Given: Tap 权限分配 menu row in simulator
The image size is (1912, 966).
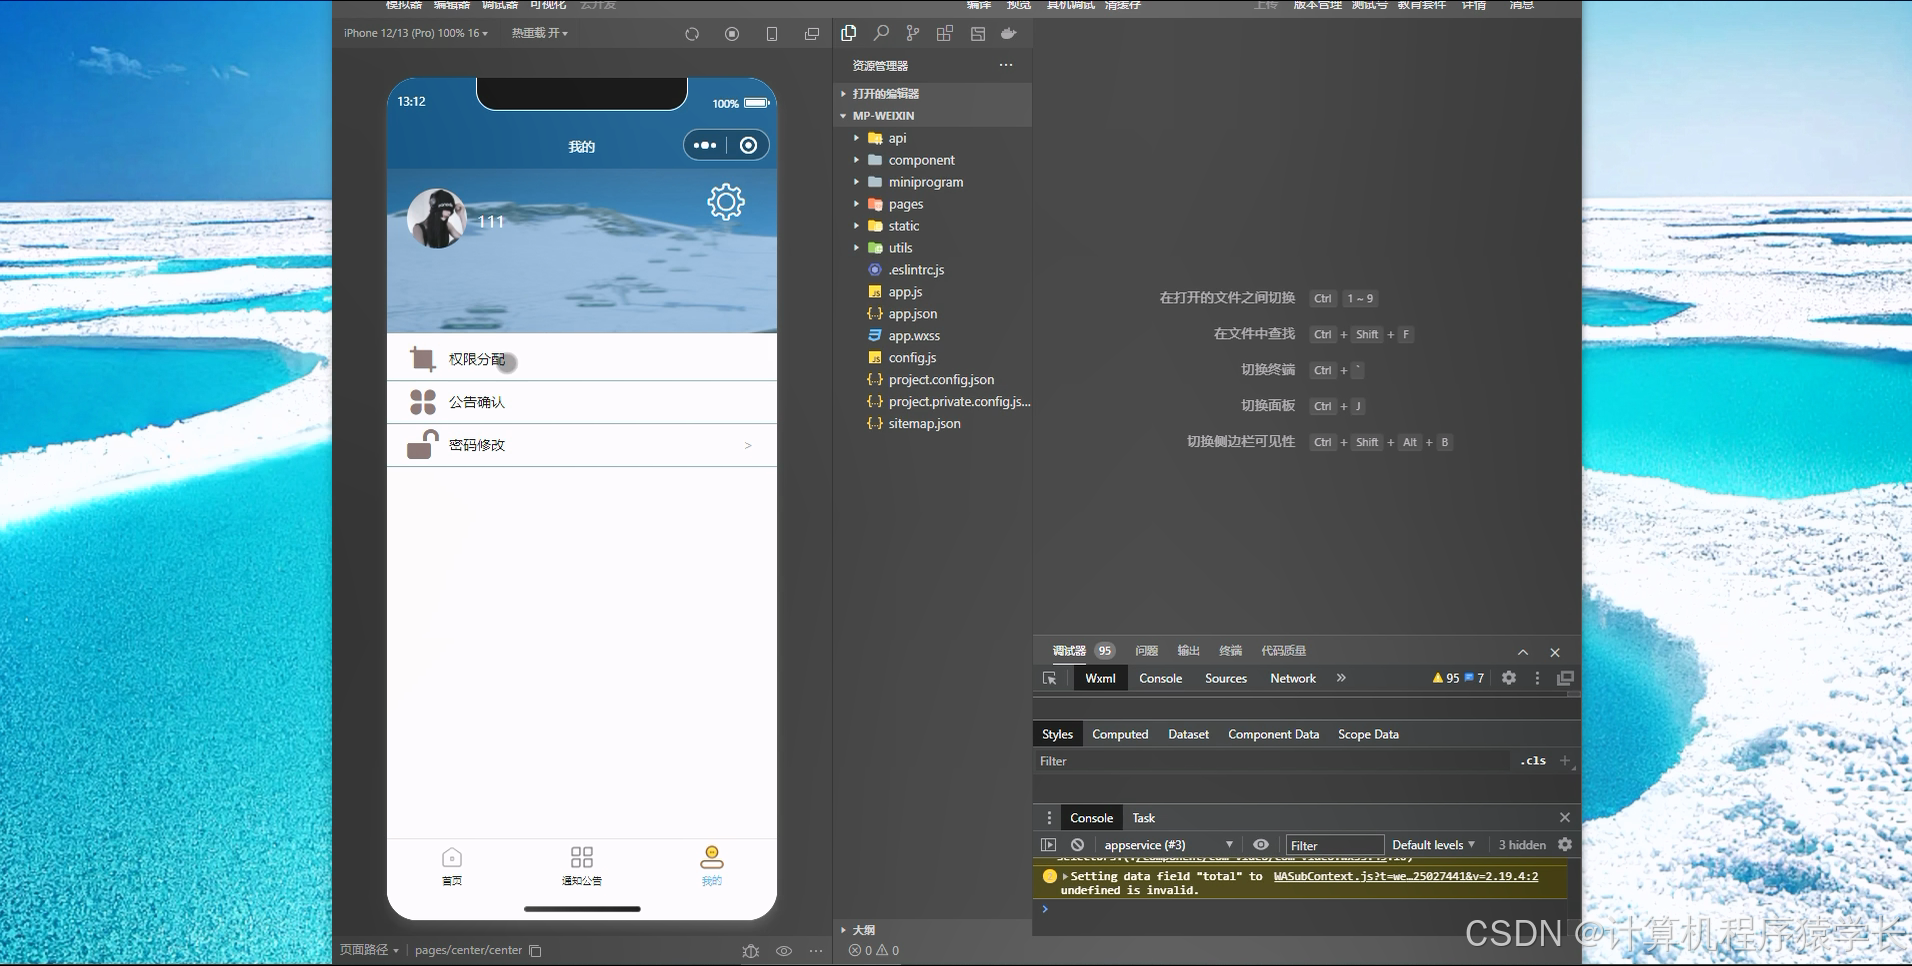Looking at the screenshot, I should pyautogui.click(x=582, y=359).
